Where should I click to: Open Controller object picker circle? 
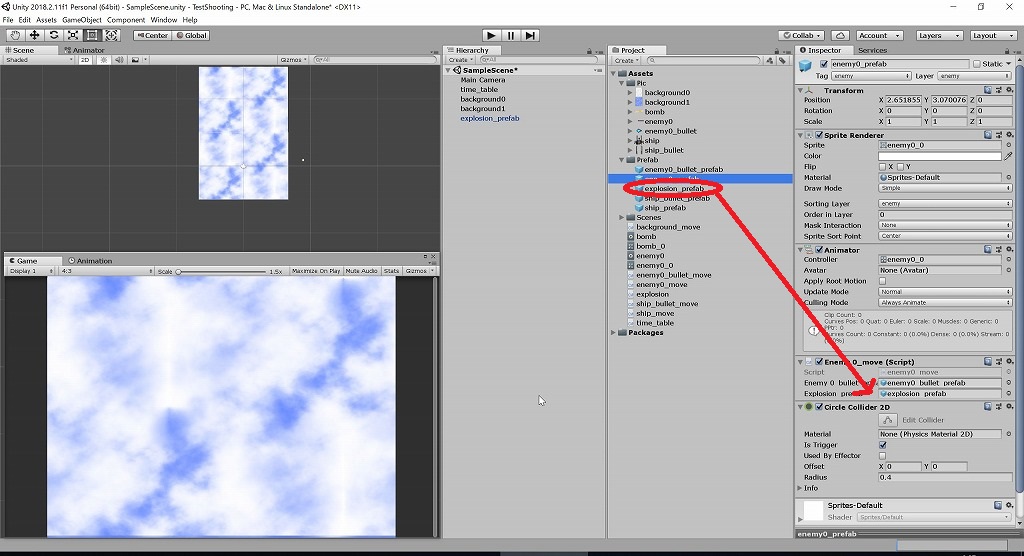coord(1009,259)
